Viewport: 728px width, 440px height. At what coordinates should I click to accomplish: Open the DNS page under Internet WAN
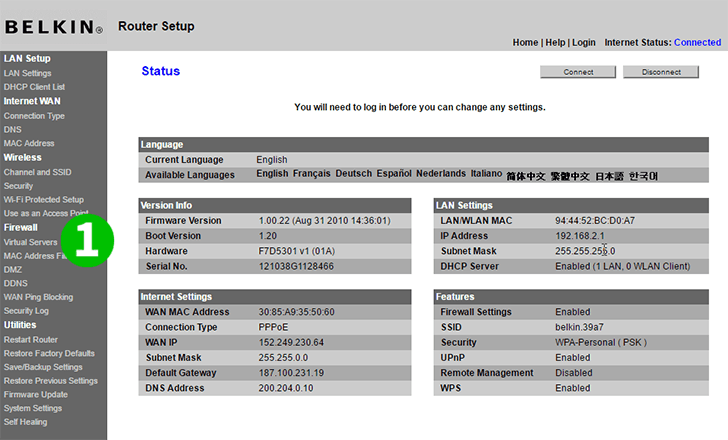13,129
